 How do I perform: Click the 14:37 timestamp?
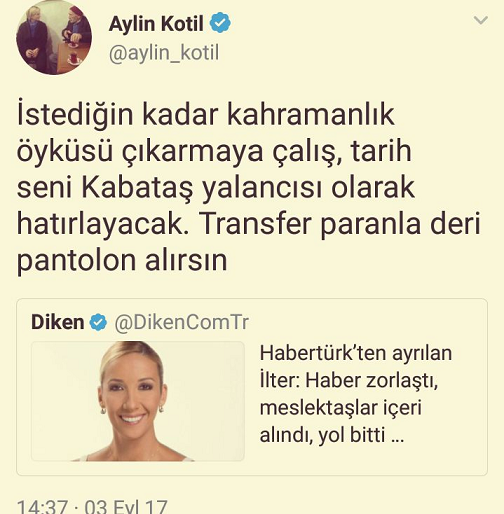[x=42, y=507]
